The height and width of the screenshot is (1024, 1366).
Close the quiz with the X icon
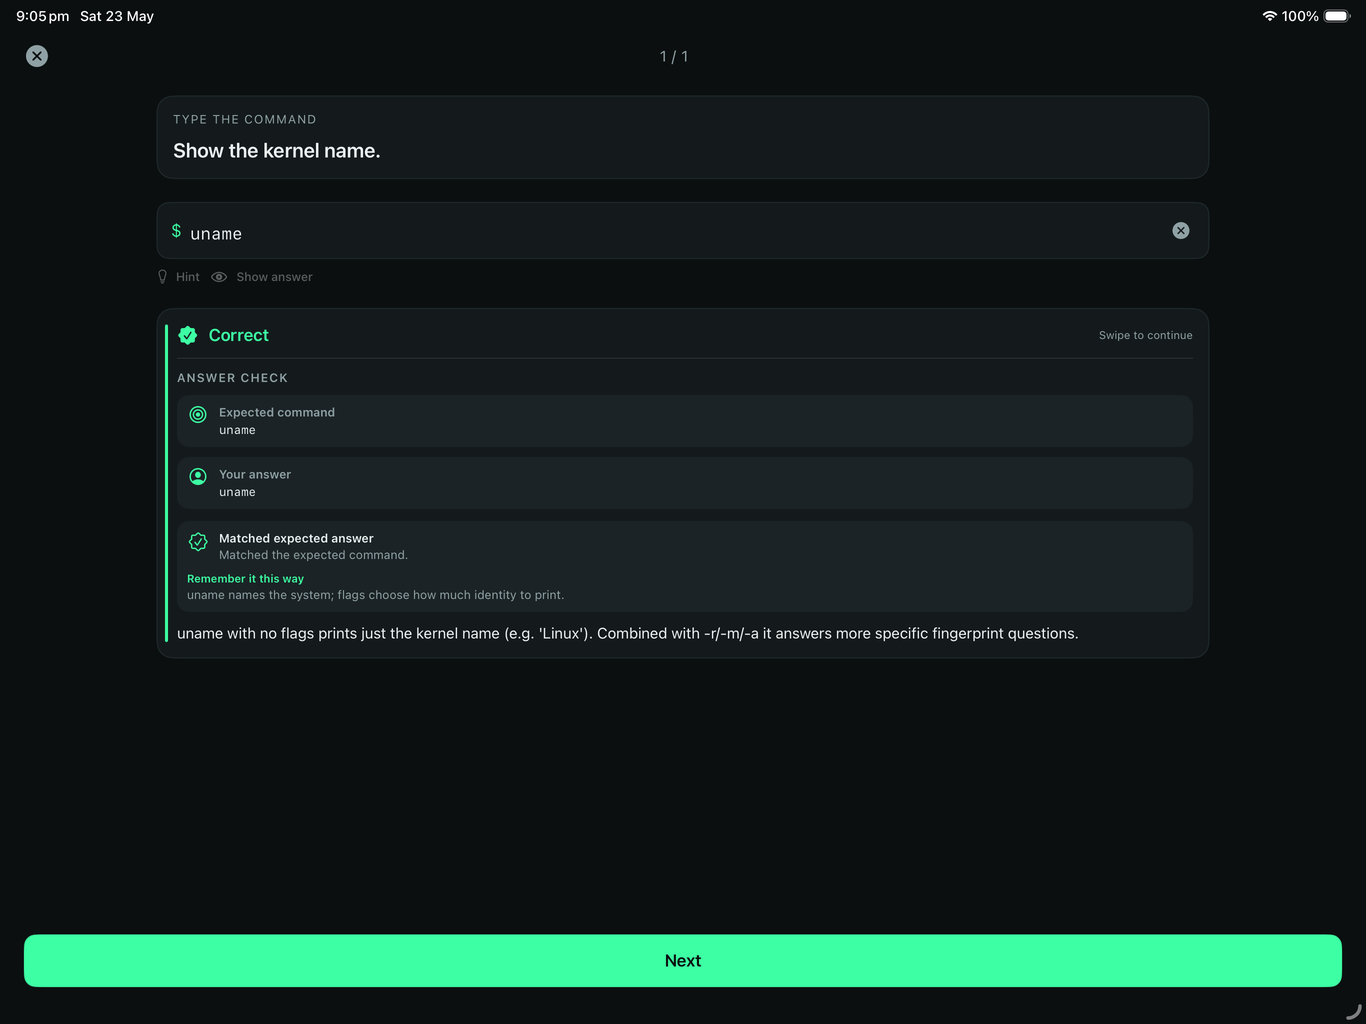(37, 56)
